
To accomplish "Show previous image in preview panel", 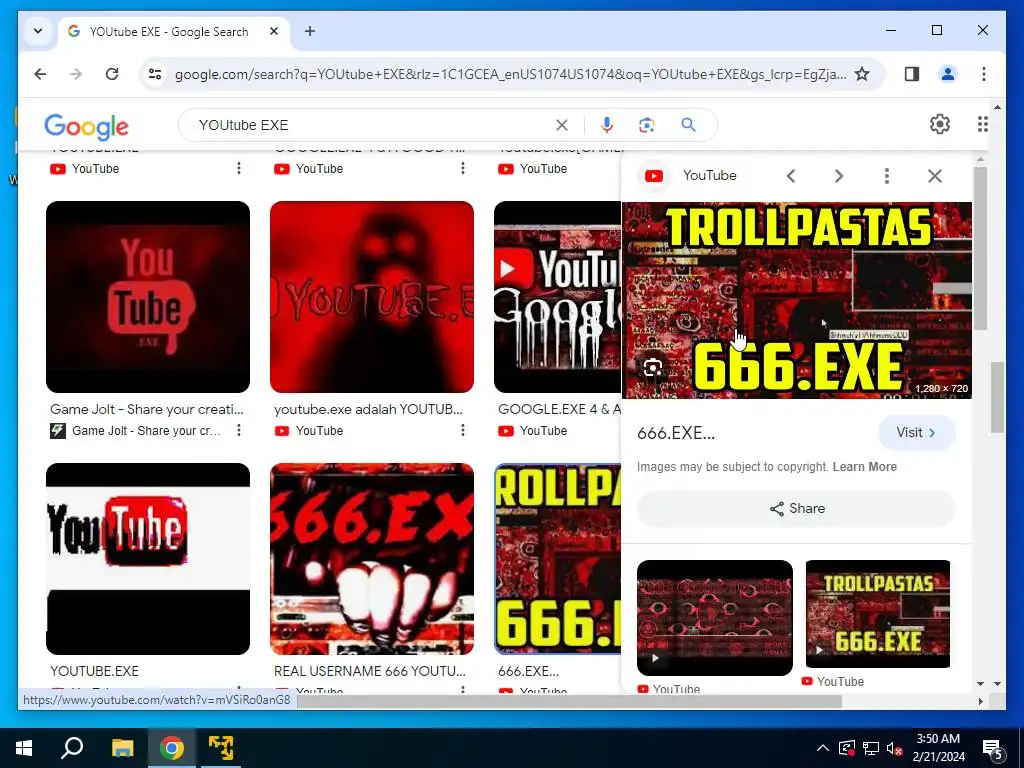I will [x=791, y=176].
